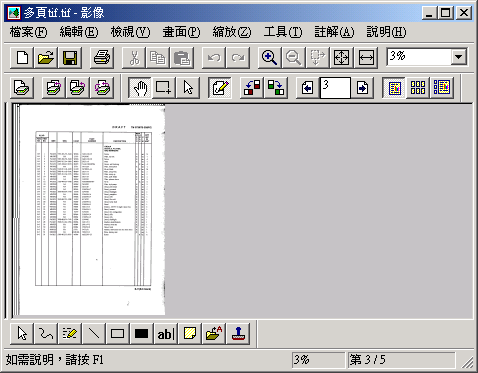The width and height of the screenshot is (478, 373).
Task: Click the Fit to Width icon
Action: [x=366, y=58]
